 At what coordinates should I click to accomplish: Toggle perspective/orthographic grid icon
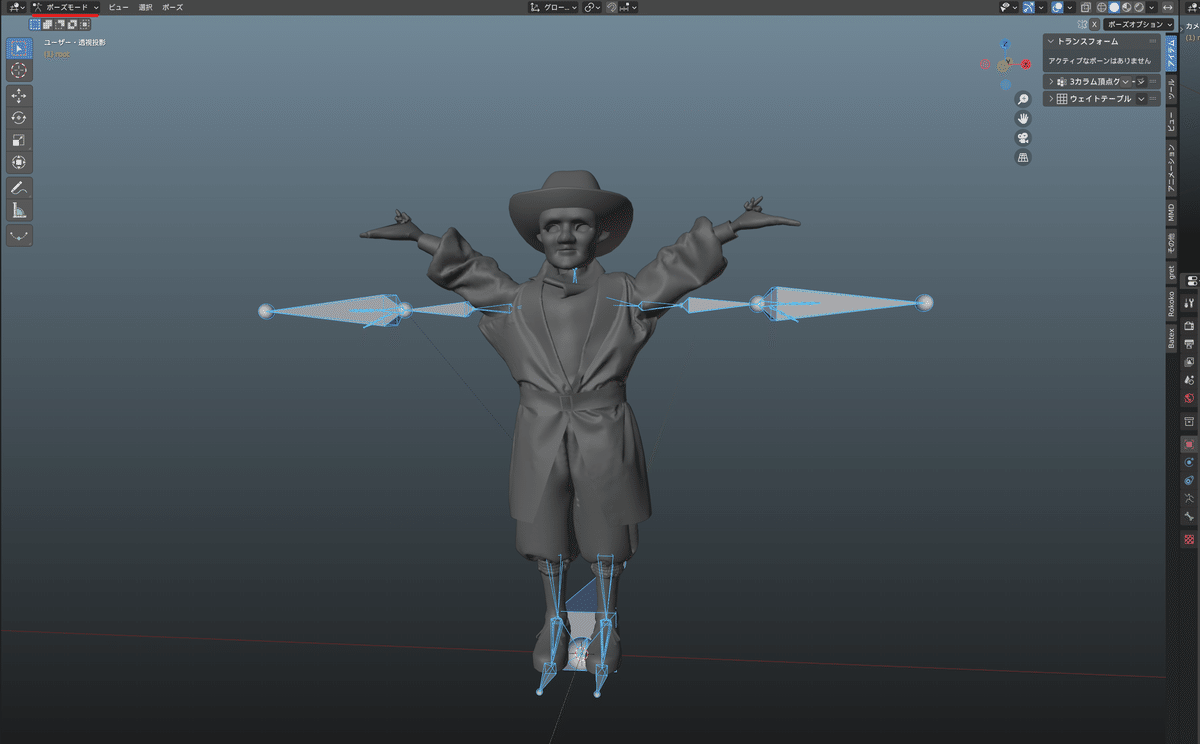1023,157
